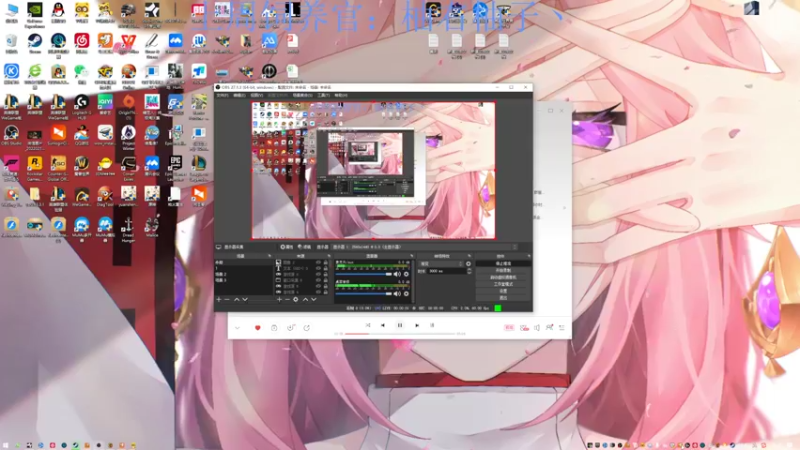Mute the Mic/Aux channel speaker icon
This screenshot has width=800, height=450.
coord(397,274)
